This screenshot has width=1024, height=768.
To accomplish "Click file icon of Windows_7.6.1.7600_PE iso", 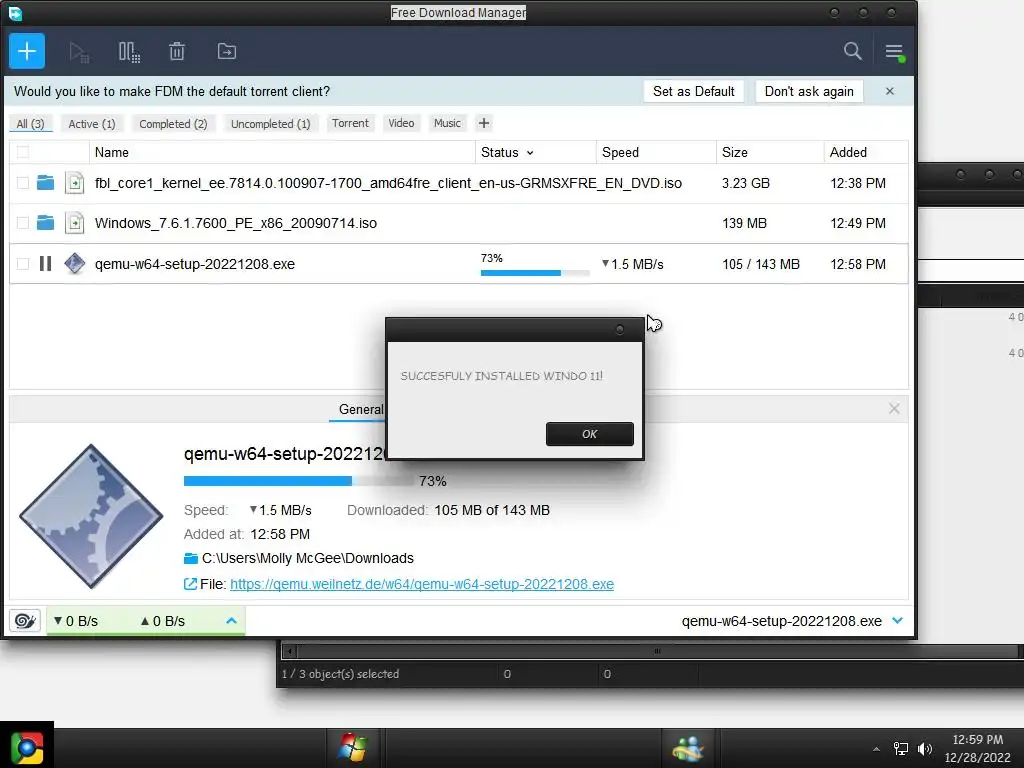I will click(x=74, y=223).
